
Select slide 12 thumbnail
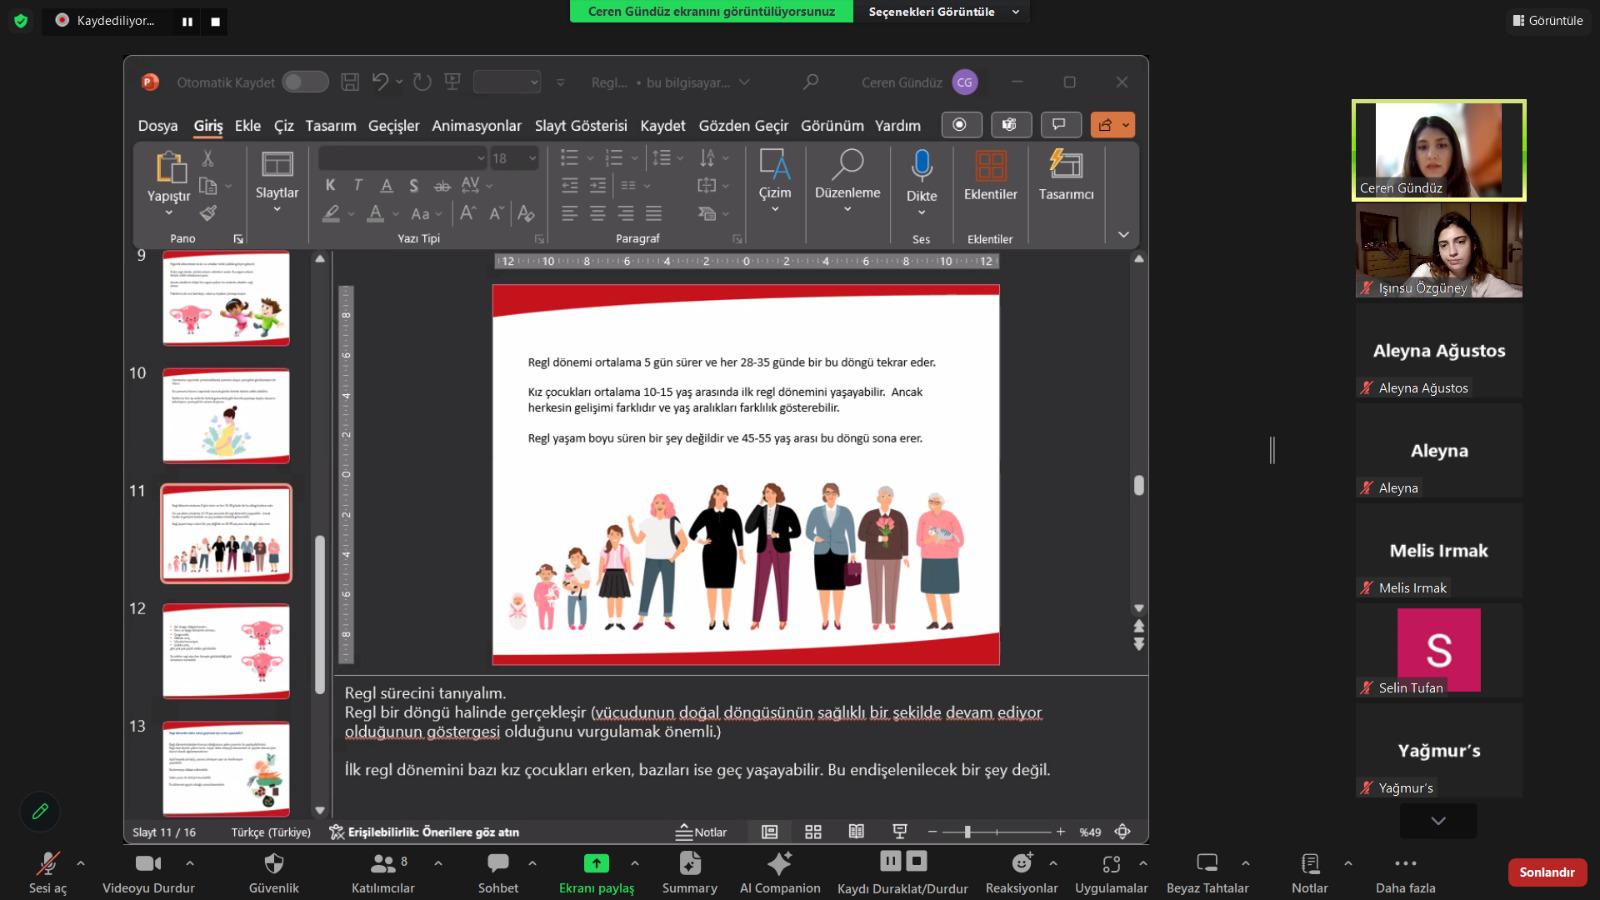pyautogui.click(x=226, y=651)
